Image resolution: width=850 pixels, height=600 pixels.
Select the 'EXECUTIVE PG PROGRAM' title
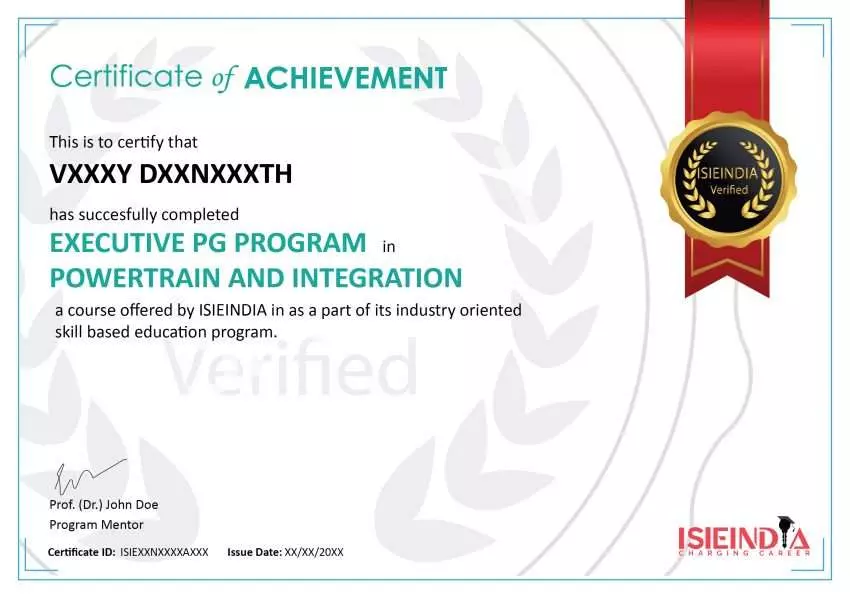[208, 242]
